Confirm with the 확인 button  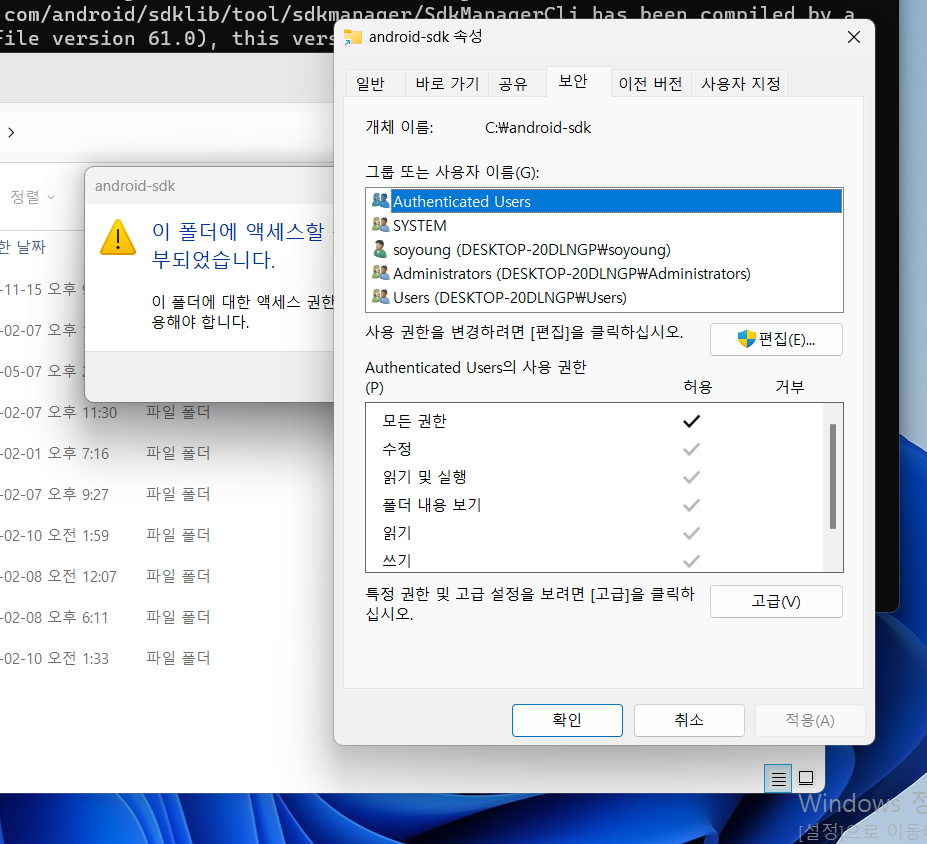pos(567,720)
